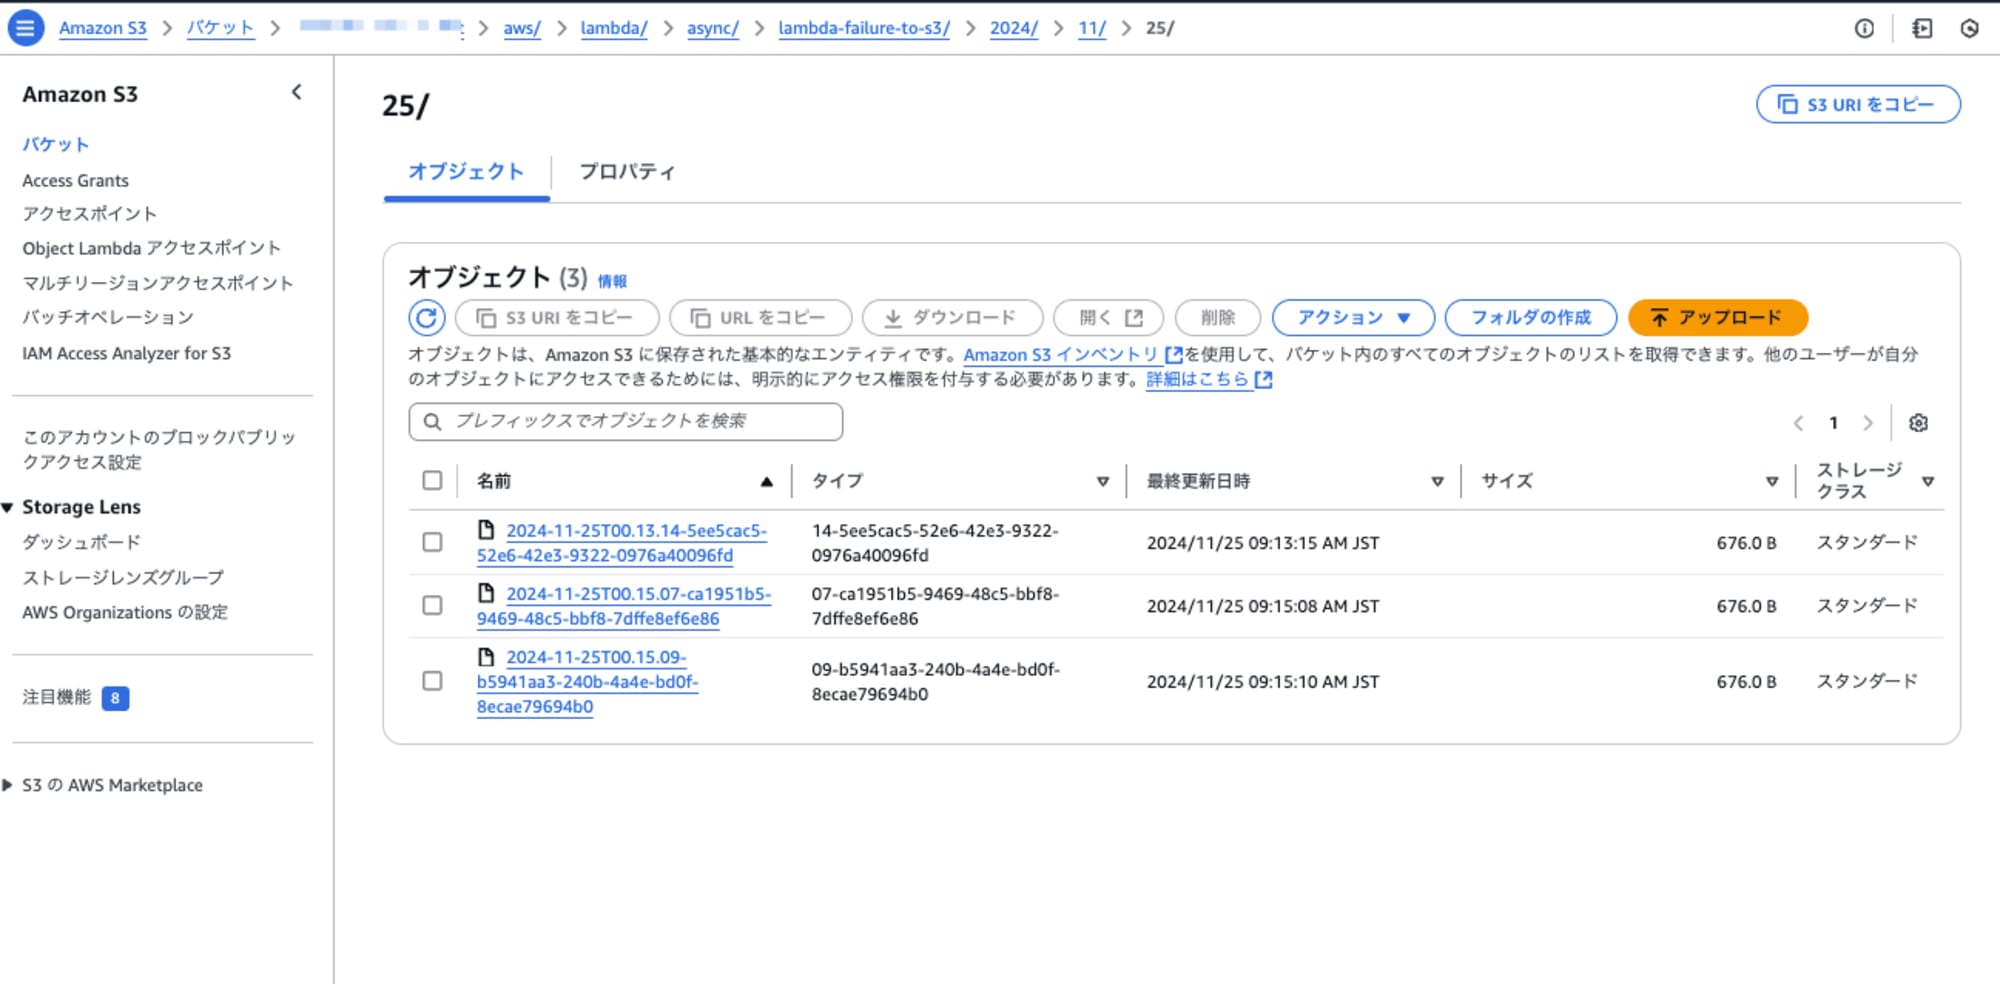Check the box for 2024-11-25T00.13.14 object
The height and width of the screenshot is (984, 2000).
coord(432,542)
